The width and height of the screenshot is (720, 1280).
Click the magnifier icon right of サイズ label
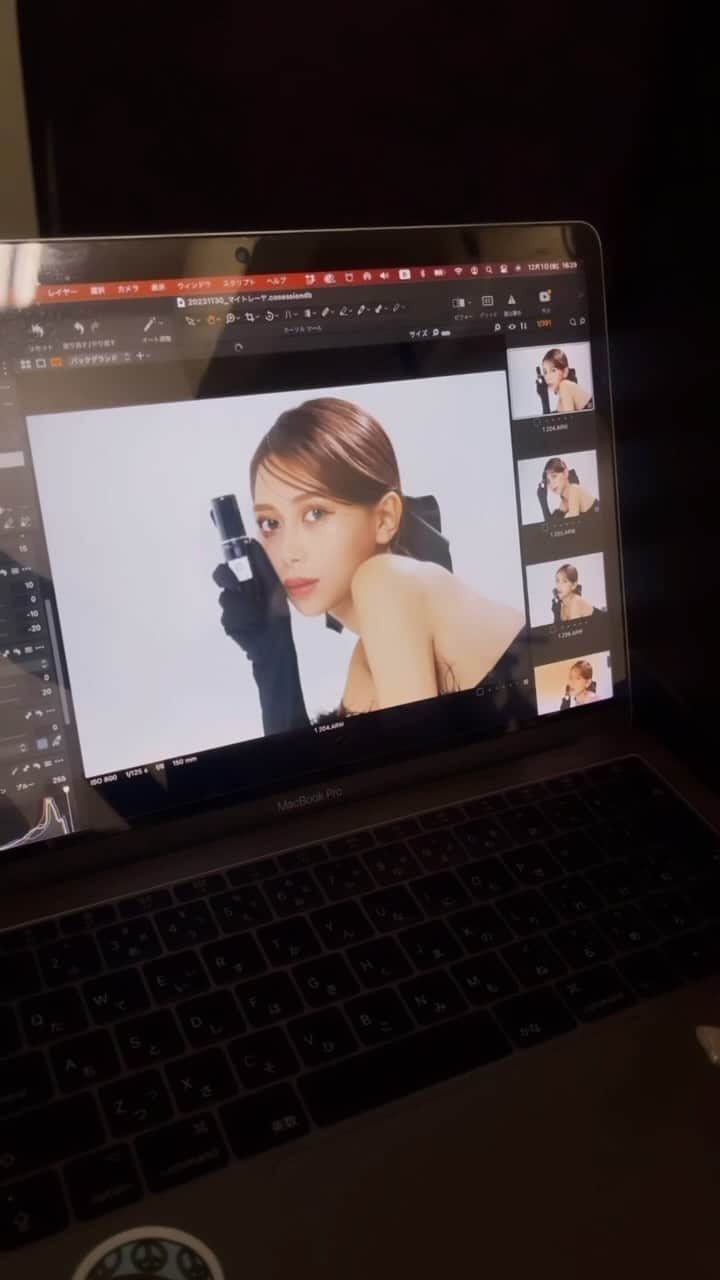[x=435, y=331]
